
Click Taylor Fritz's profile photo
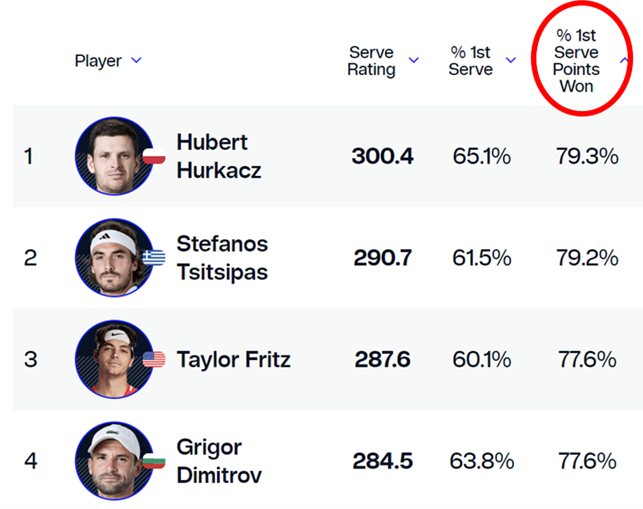click(x=113, y=359)
